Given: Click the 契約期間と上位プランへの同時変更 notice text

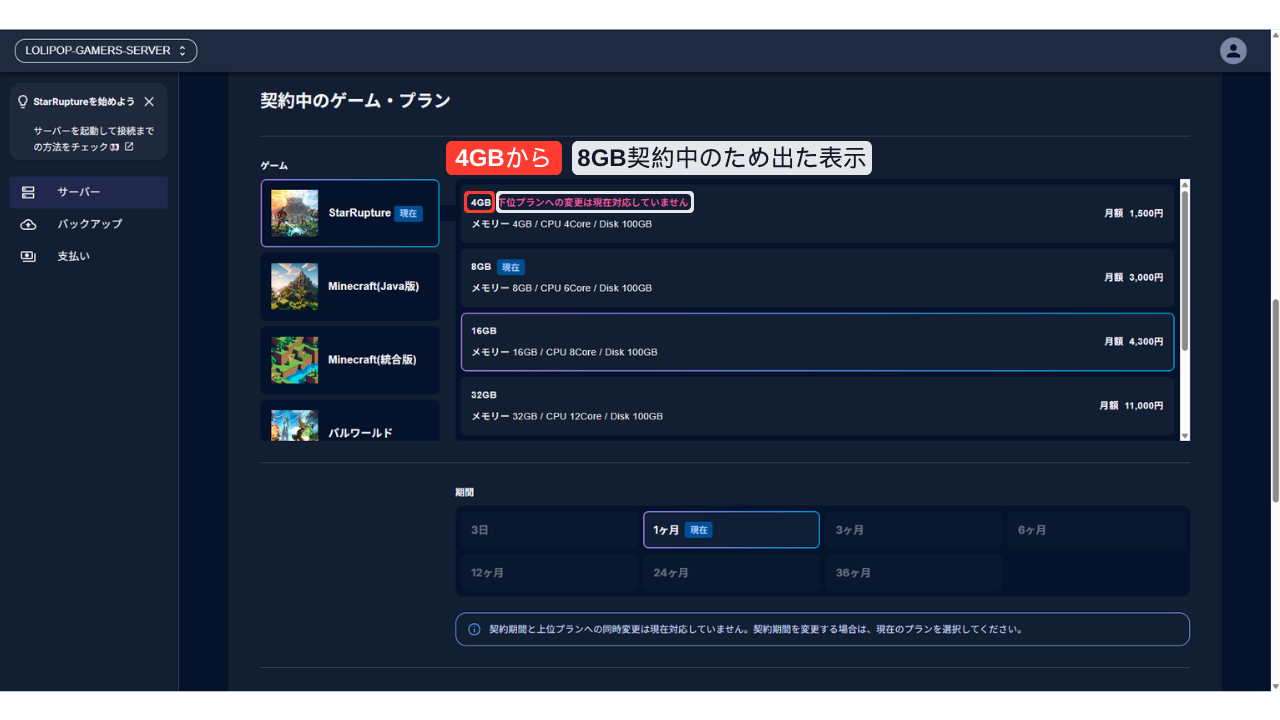Looking at the screenshot, I should pos(756,630).
